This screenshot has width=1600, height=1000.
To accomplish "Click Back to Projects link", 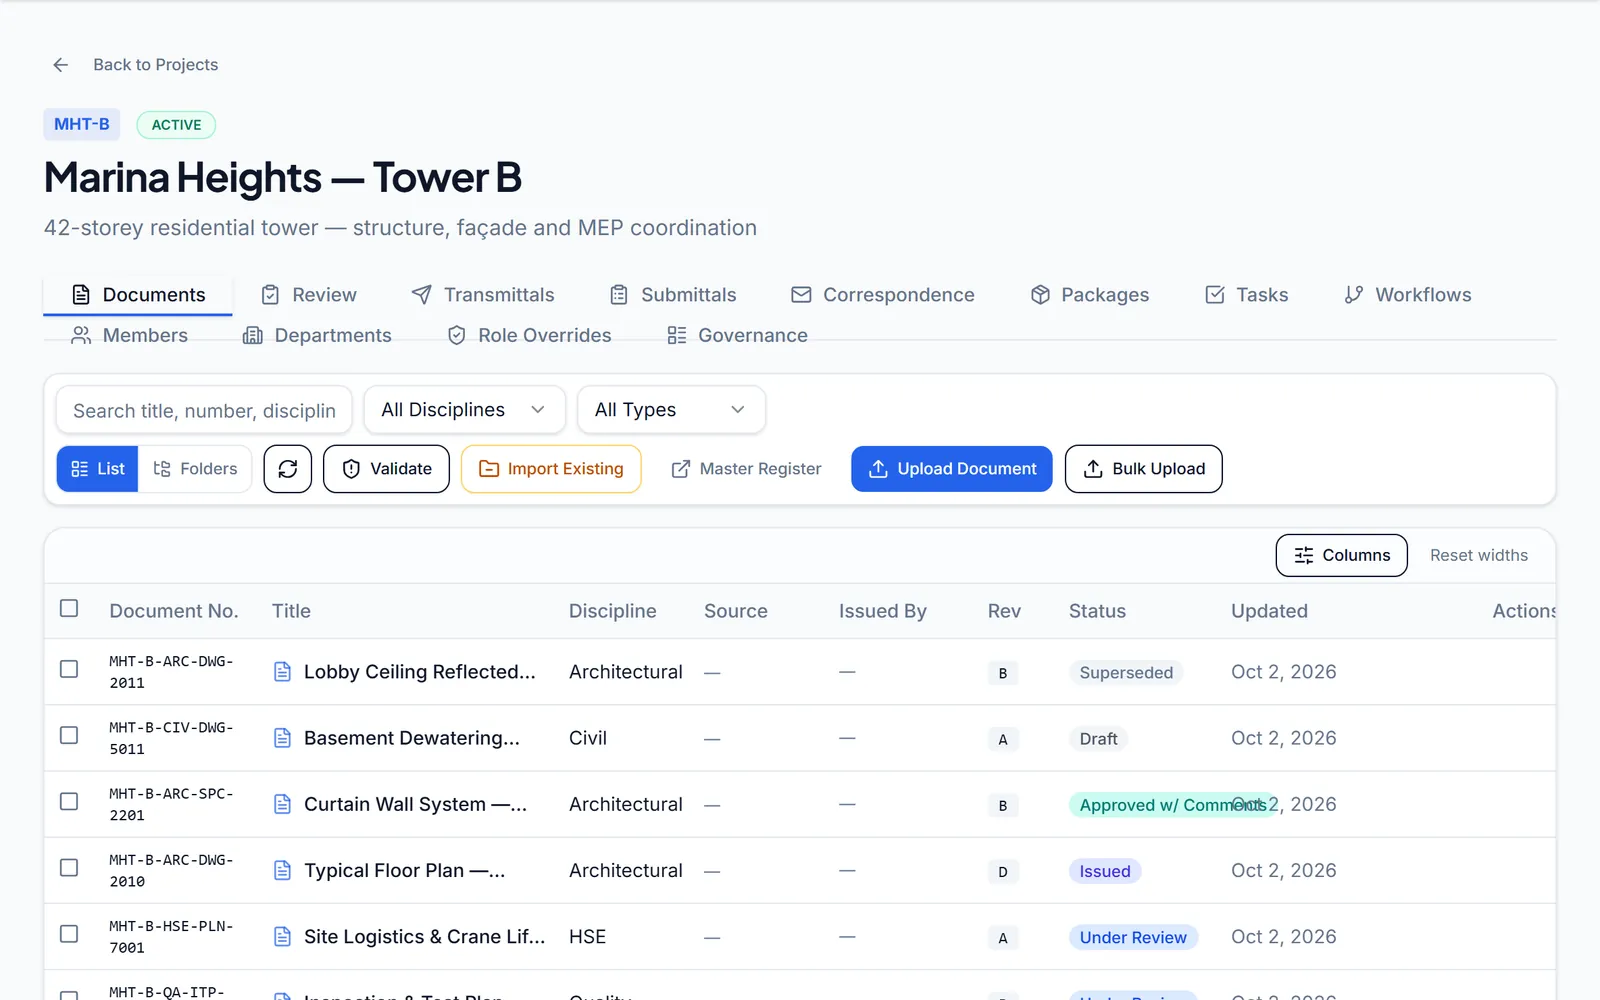I will [x=156, y=65].
